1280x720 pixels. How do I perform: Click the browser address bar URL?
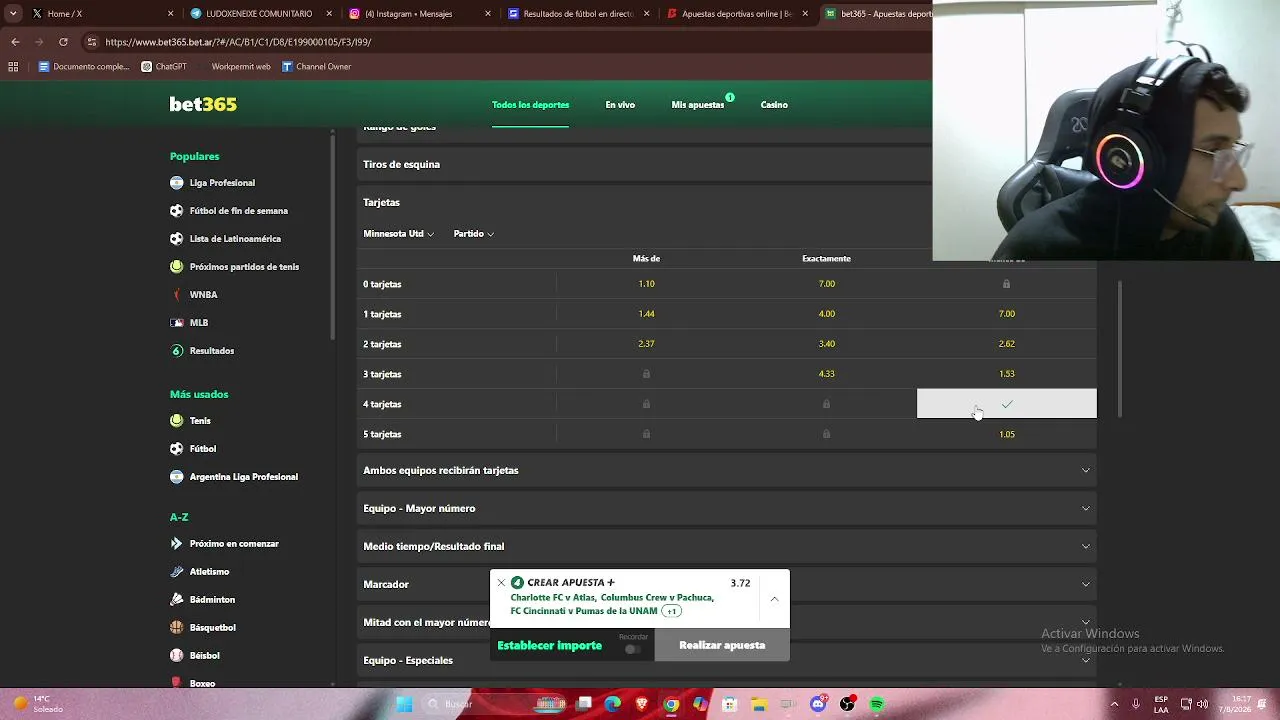238,42
